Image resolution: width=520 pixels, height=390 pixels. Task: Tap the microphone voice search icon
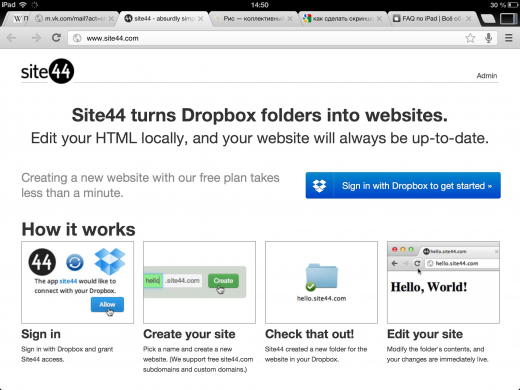[488, 38]
